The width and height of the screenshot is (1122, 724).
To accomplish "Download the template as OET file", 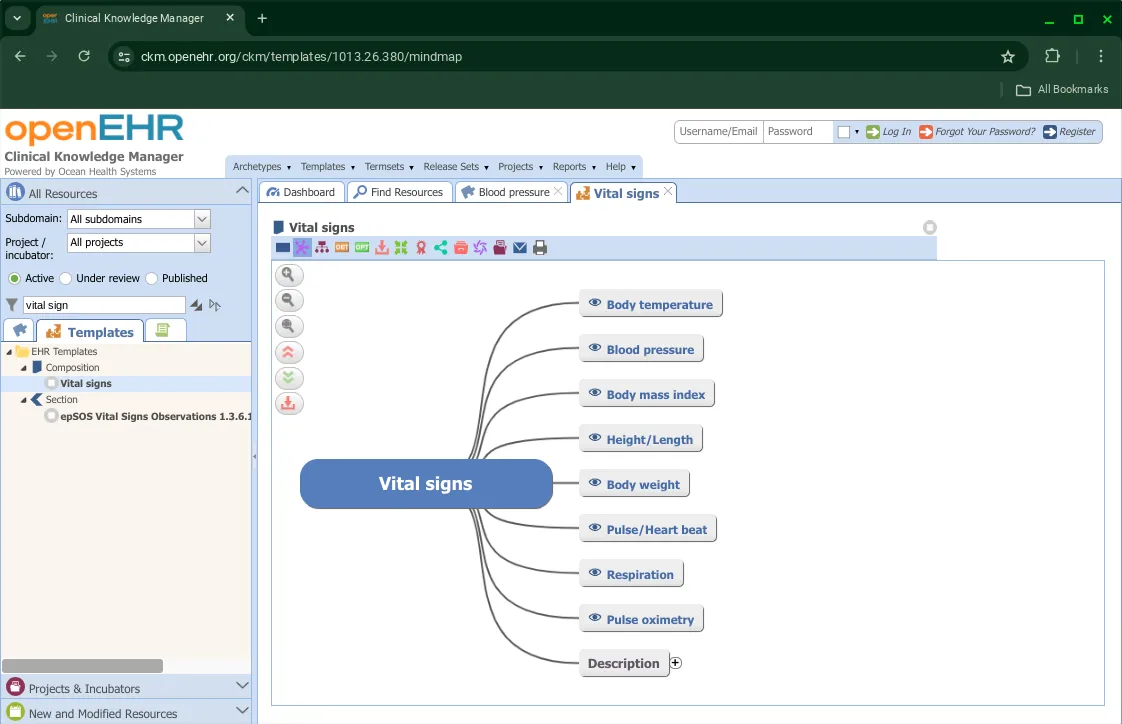I will coord(341,247).
